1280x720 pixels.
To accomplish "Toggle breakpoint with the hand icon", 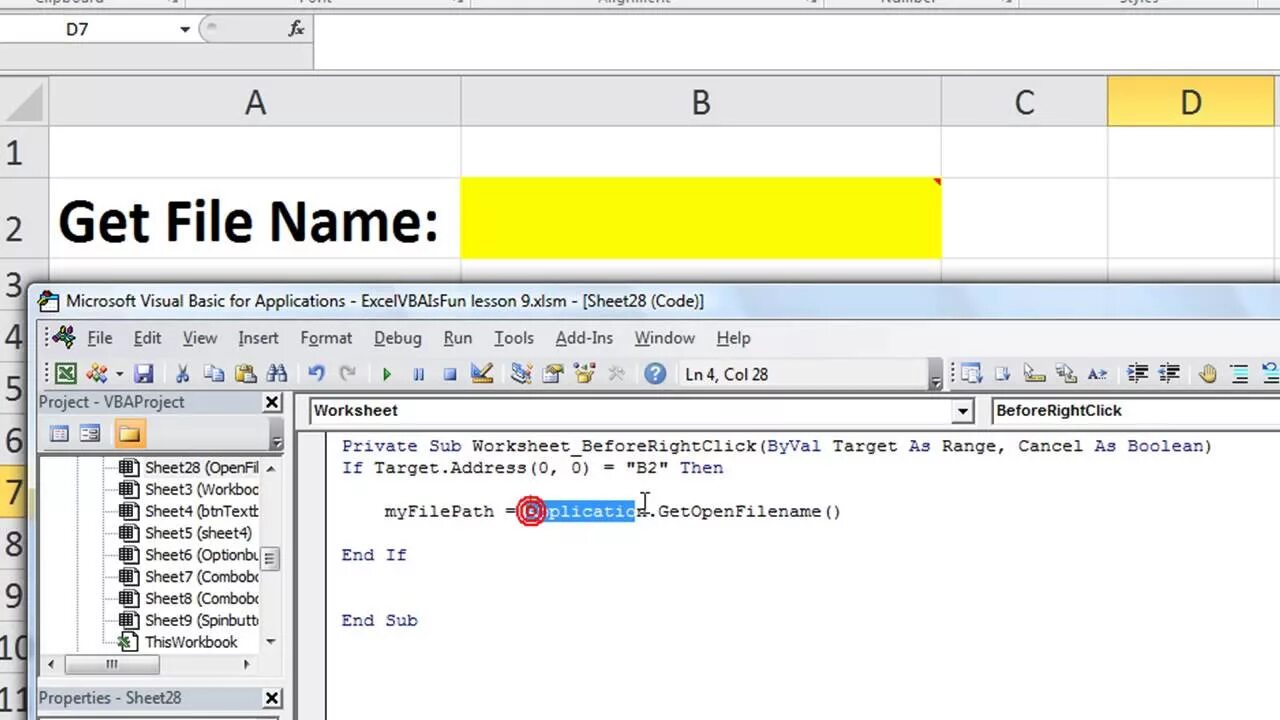I will 1207,374.
